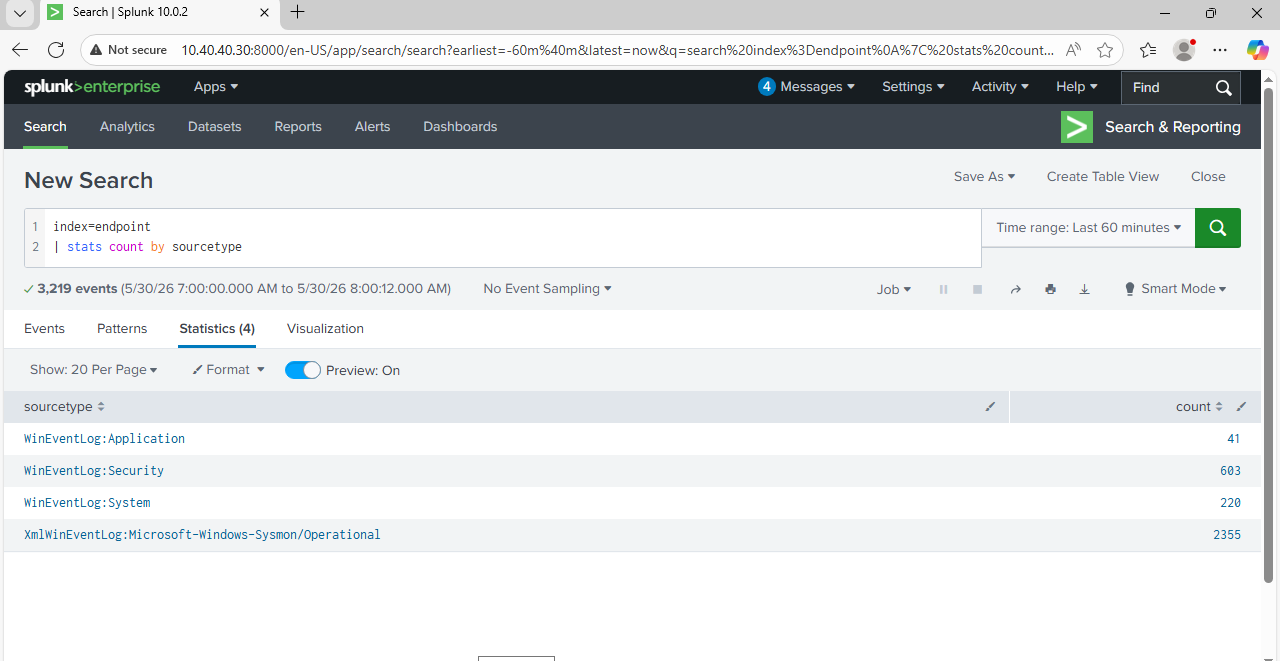The width and height of the screenshot is (1280, 661).
Task: Sort by the sourcetype column arrows
Action: [101, 407]
